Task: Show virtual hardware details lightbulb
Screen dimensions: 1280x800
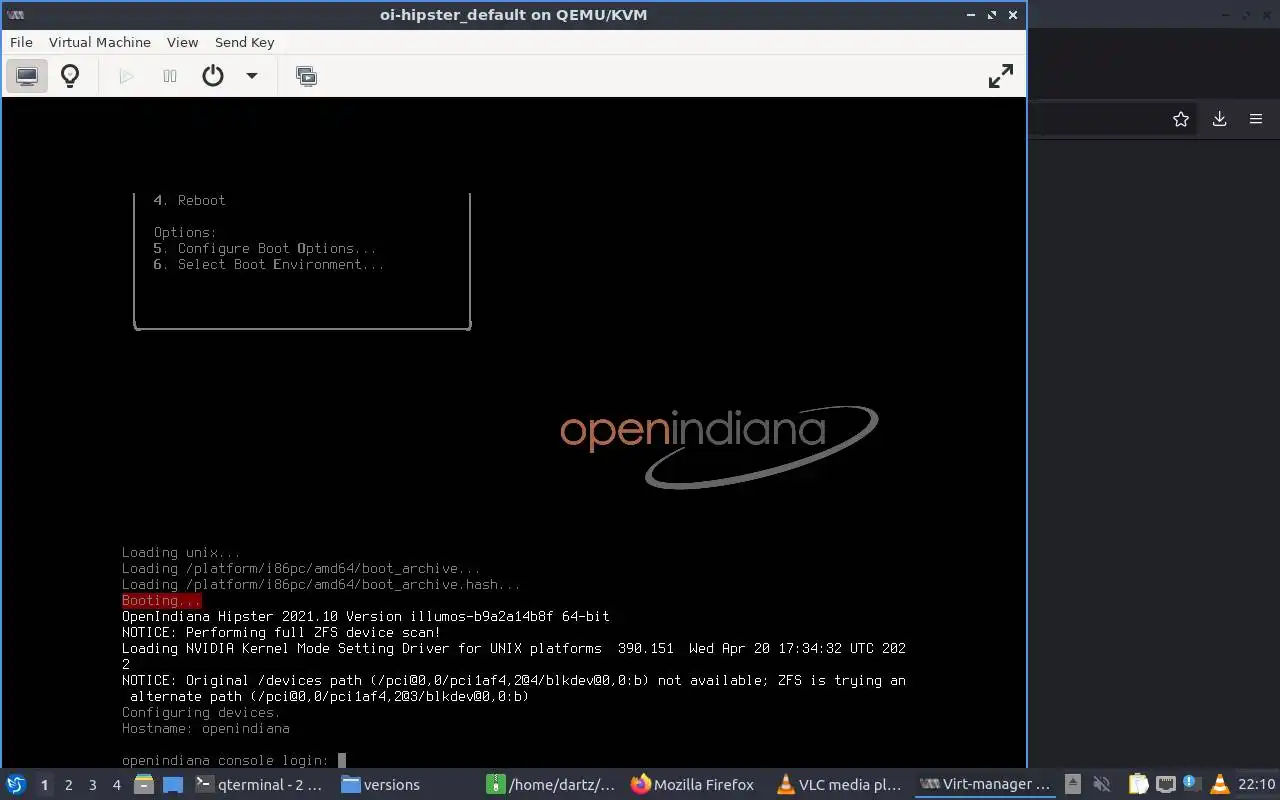Action: click(70, 76)
